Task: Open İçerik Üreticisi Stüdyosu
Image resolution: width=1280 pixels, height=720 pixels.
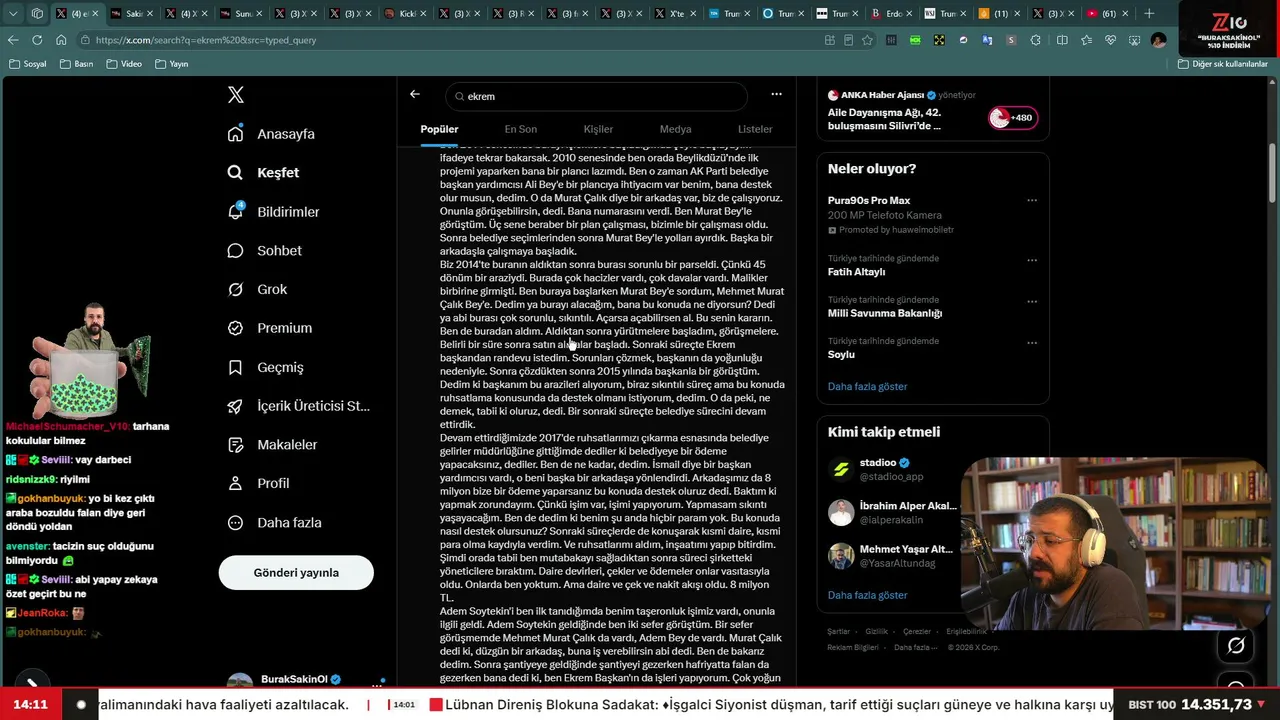Action: coord(298,406)
